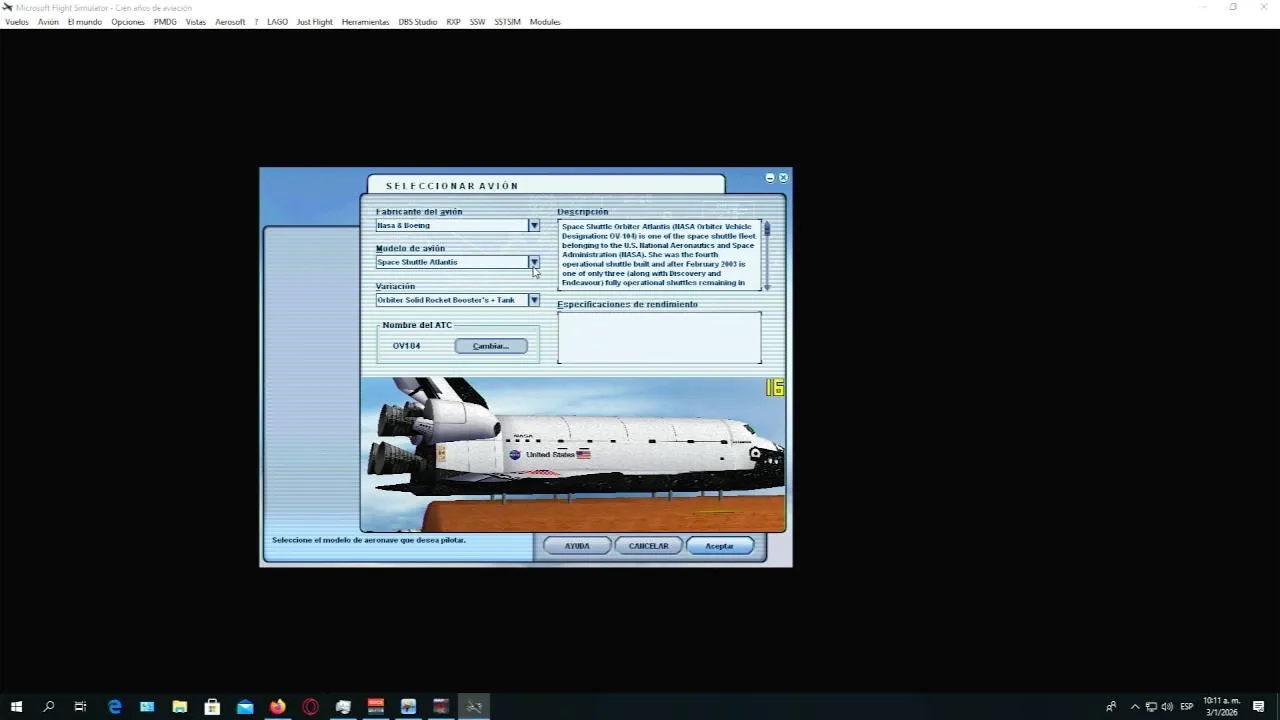The image size is (1280, 720).
Task: Minimize the Seleccionar avión dialog
Action: pos(770,177)
